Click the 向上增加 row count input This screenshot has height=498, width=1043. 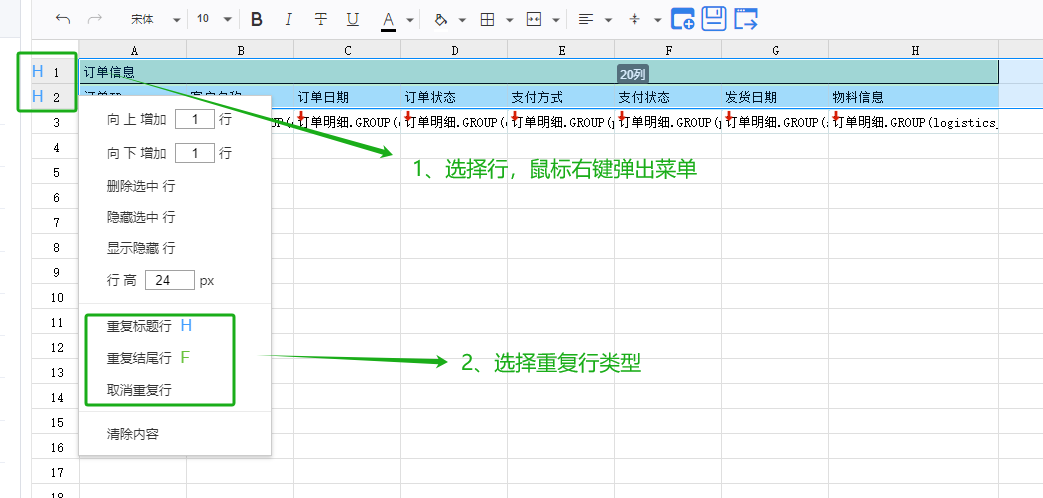coord(195,120)
